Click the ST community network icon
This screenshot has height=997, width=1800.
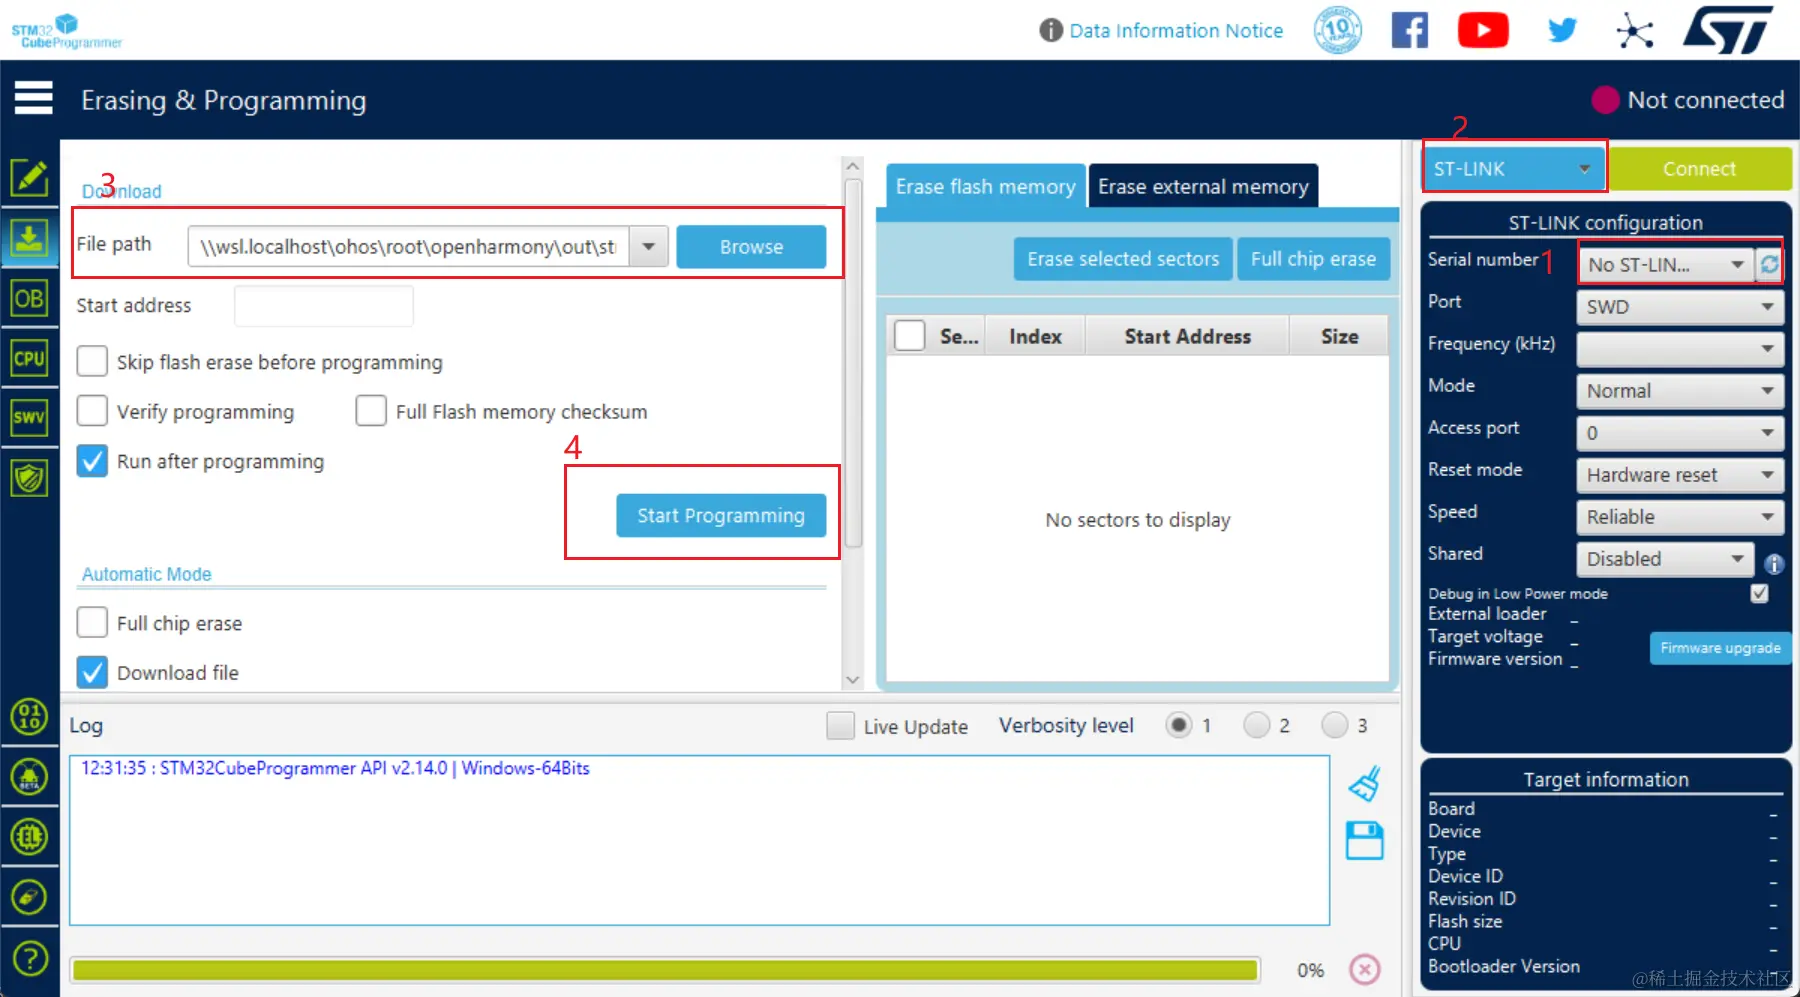tap(1635, 30)
